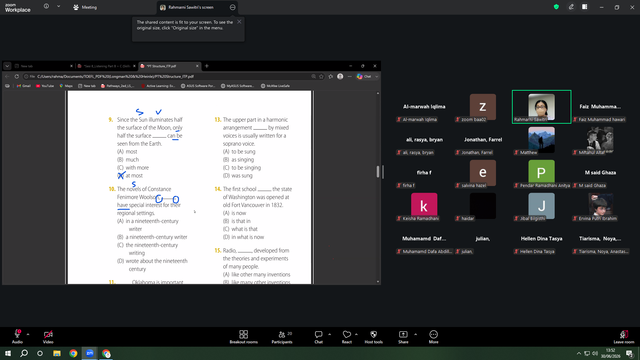Select the 'z' zoom baa02 participant tile

[x=482, y=107]
